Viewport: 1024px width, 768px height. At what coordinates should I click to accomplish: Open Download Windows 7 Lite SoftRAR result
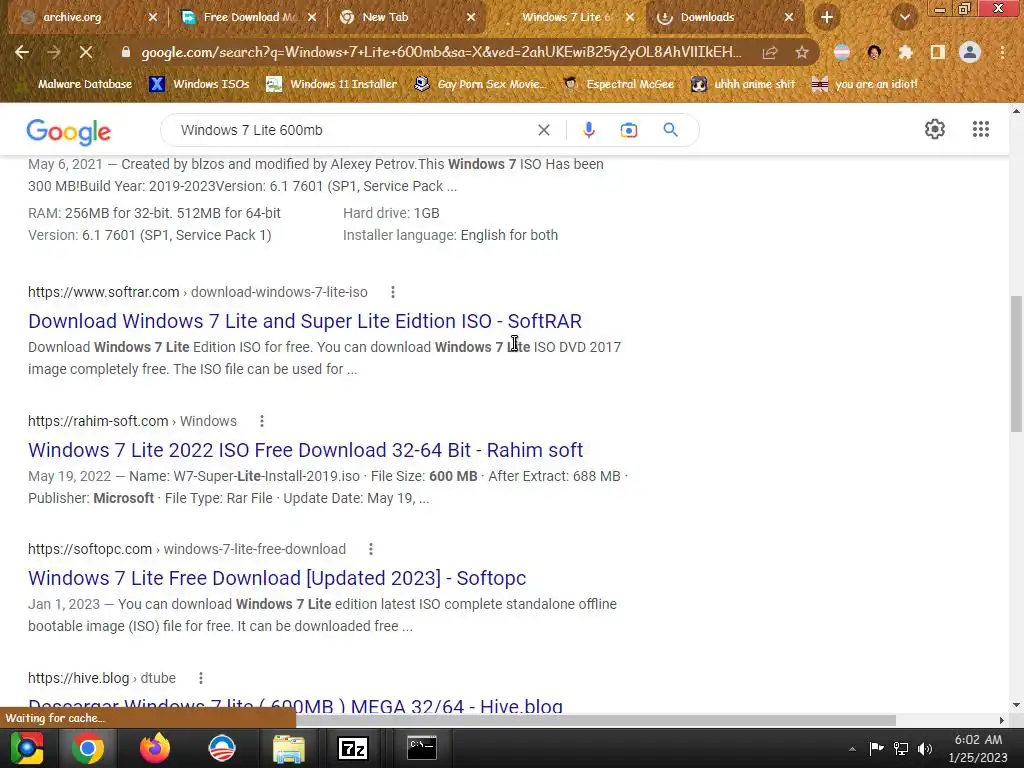[x=304, y=321]
